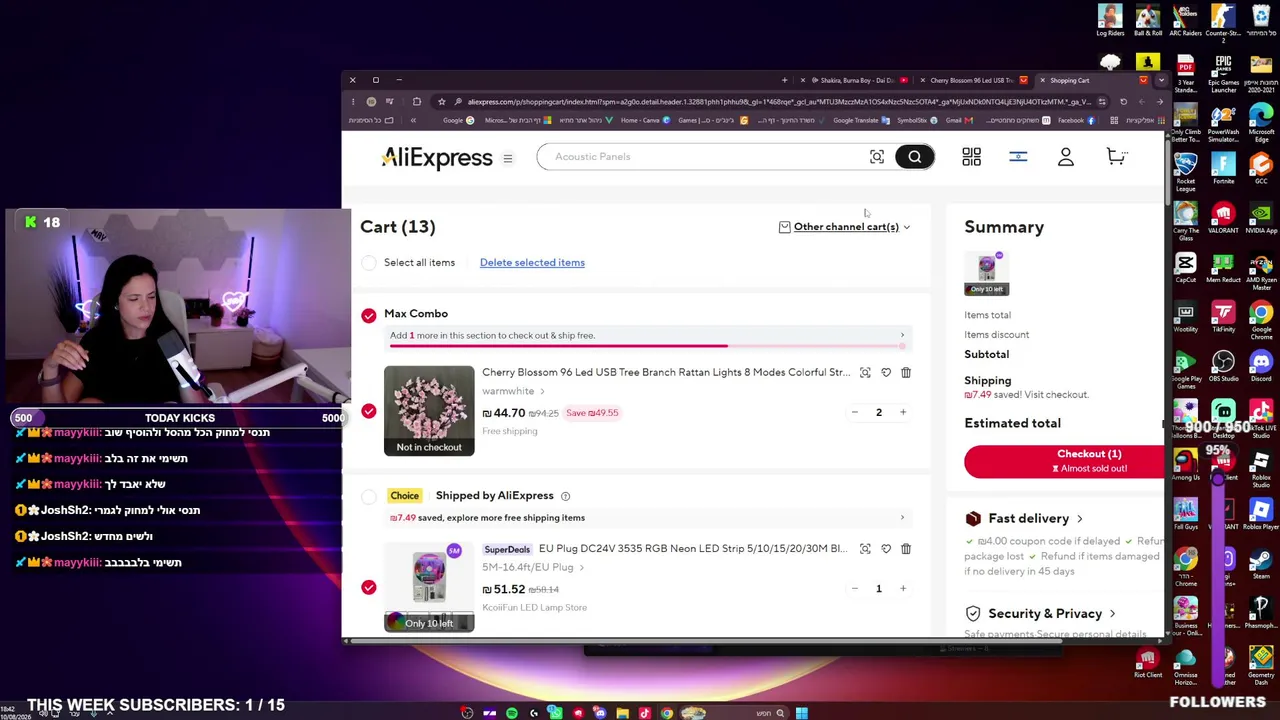The width and height of the screenshot is (1280, 720).
Task: Uncheck the Max Combo store checkbox
Action: (x=369, y=316)
